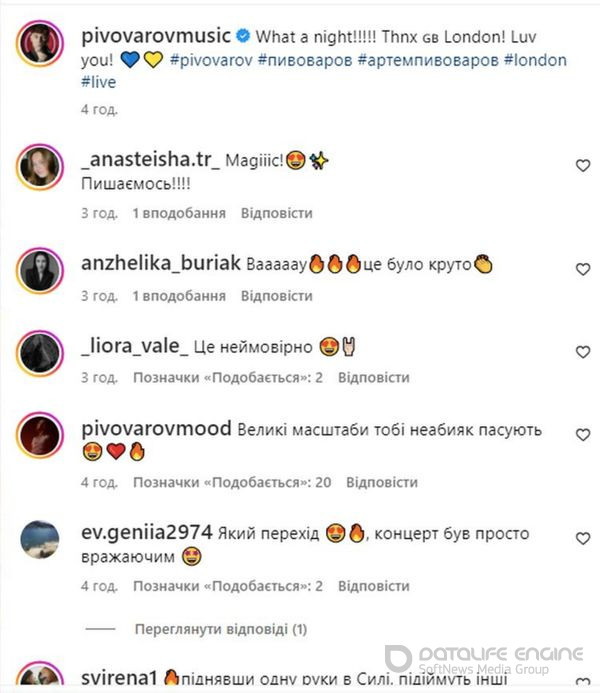Open _liora_vale_ profile avatar
Screen dimensions: 600x693
click(x=40, y=353)
